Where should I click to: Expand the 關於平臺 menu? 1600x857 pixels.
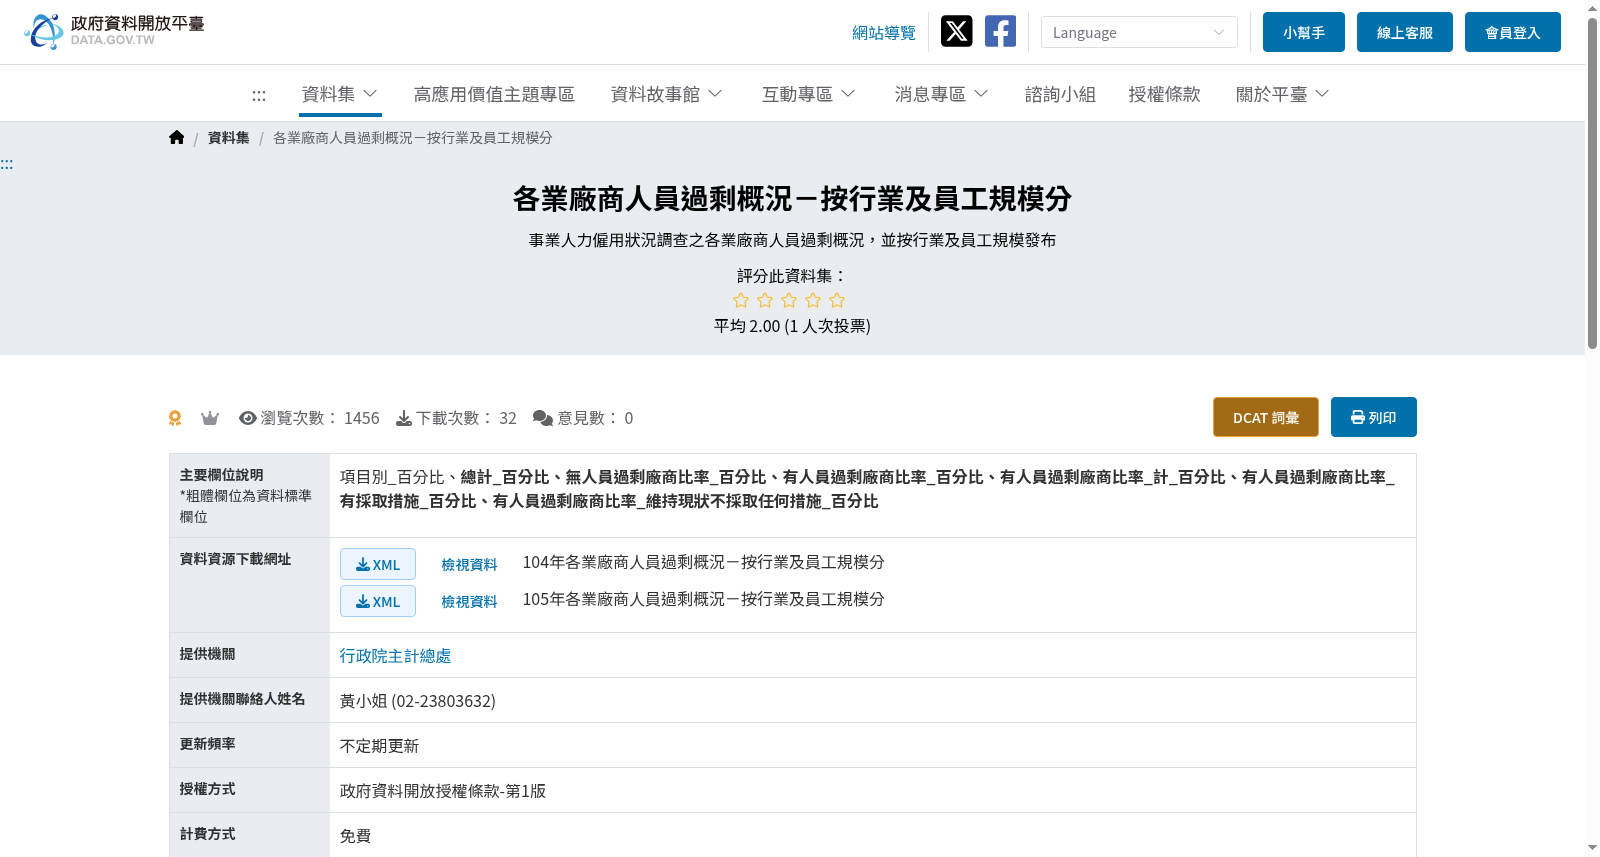tap(1282, 94)
